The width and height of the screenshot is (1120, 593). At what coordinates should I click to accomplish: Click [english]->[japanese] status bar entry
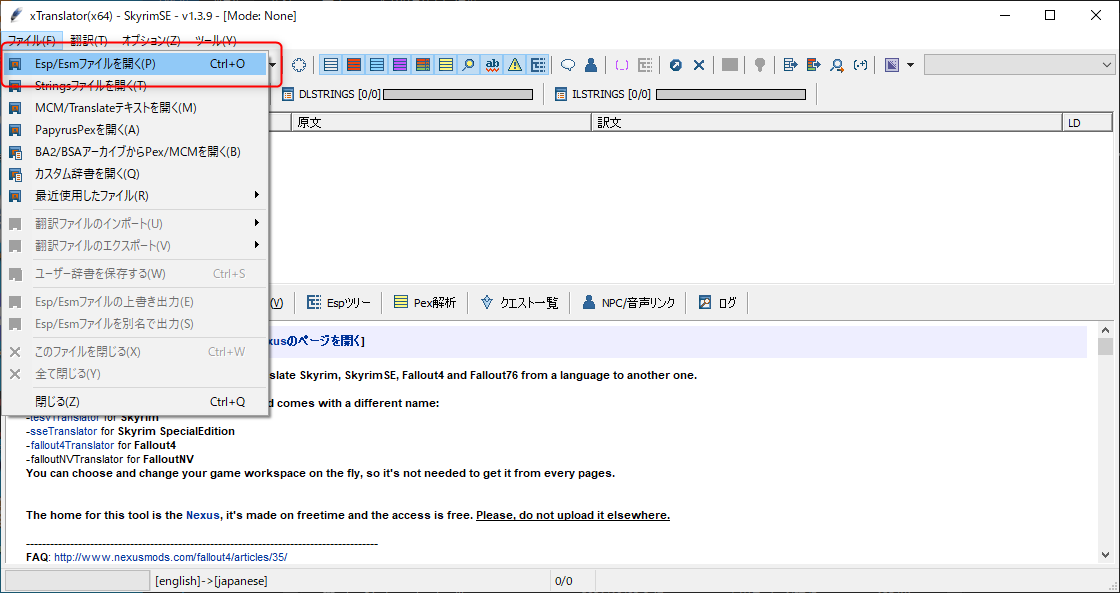211,581
